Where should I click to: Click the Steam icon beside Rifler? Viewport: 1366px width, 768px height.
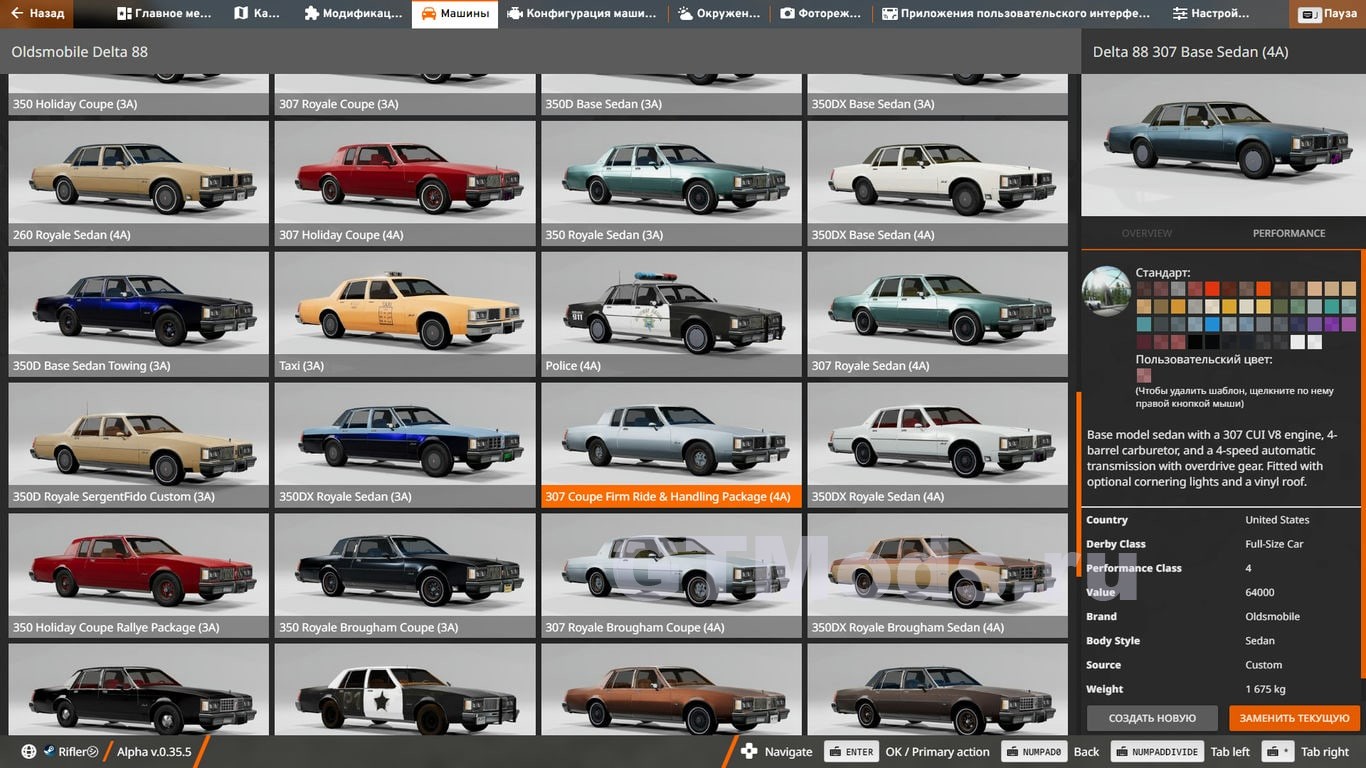pyautogui.click(x=48, y=752)
